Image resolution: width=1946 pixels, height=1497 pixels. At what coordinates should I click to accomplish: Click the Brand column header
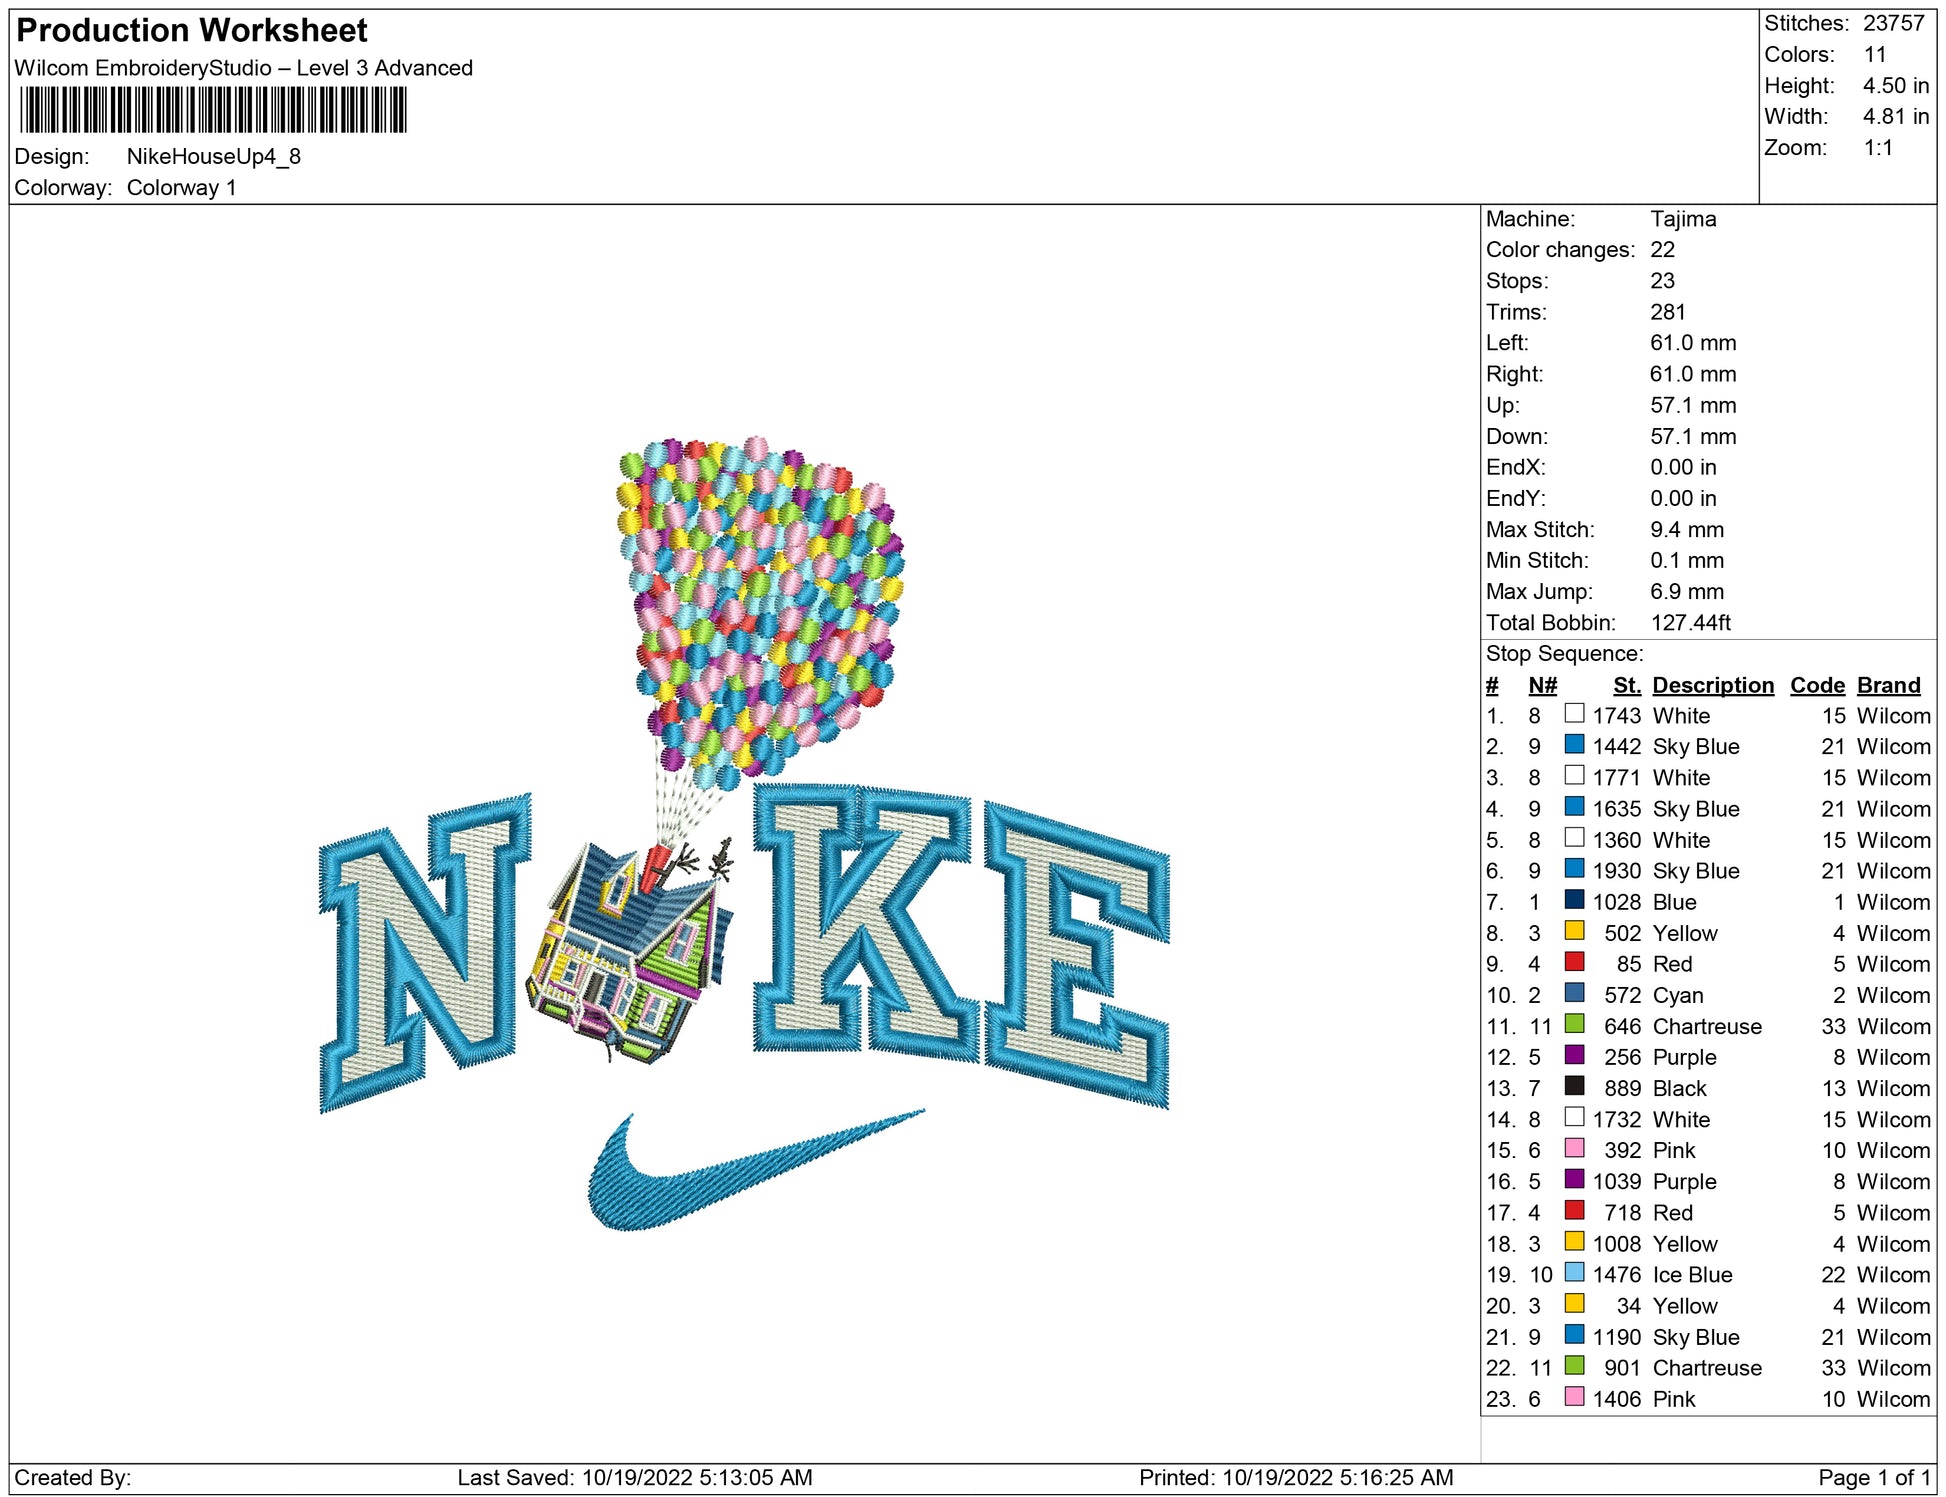point(1888,685)
